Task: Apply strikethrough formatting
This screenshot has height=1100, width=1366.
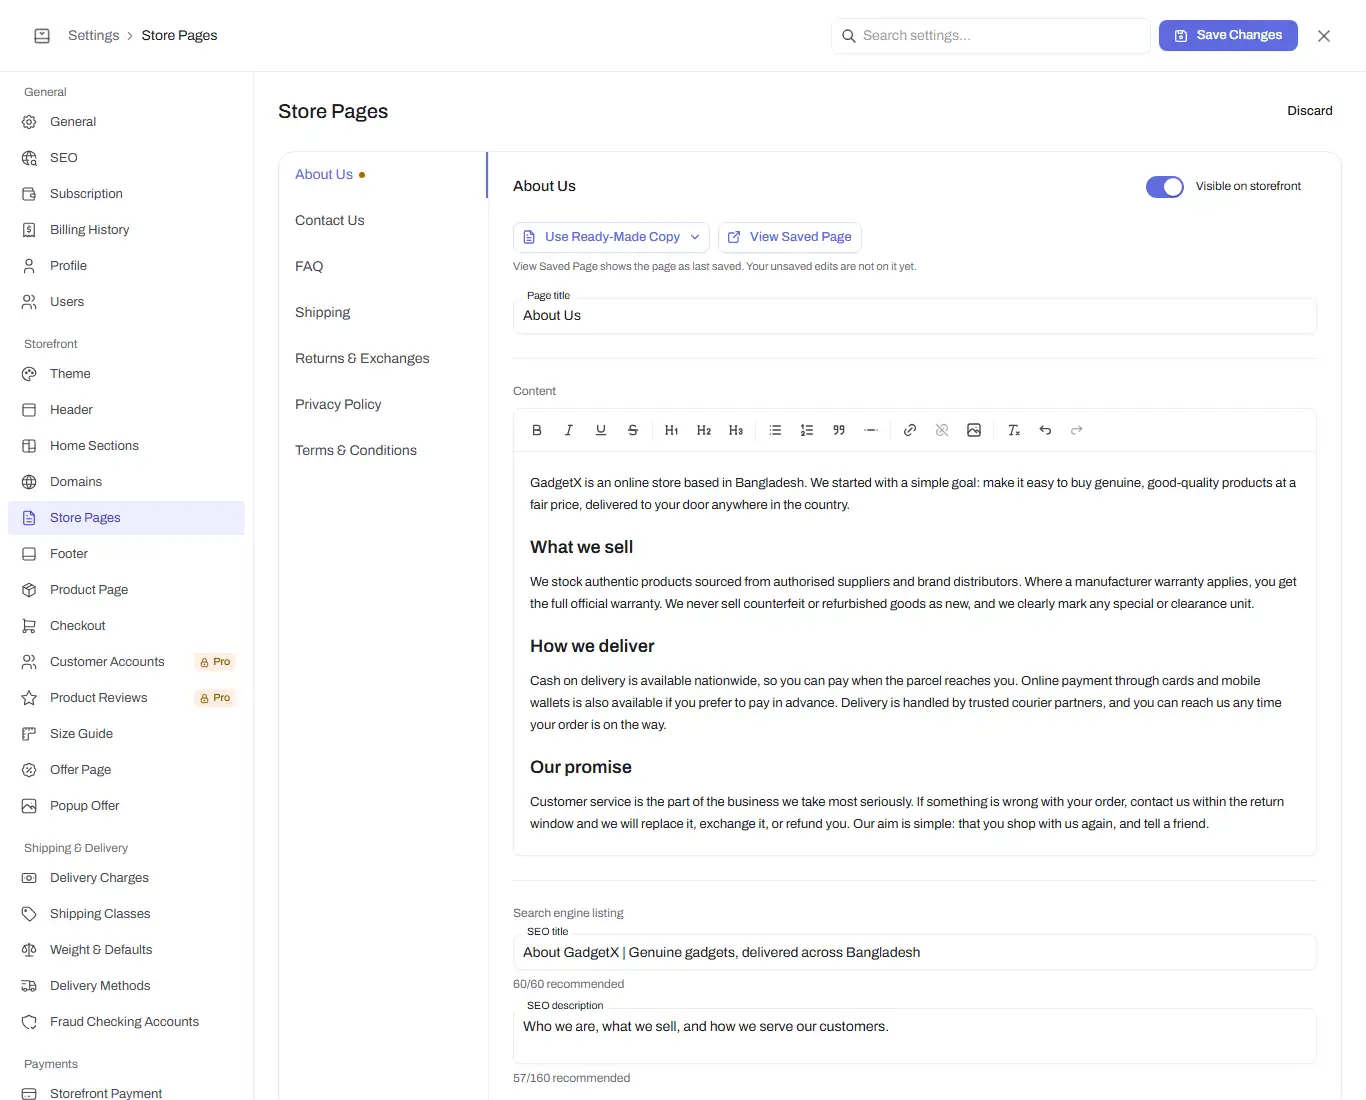Action: pos(633,430)
